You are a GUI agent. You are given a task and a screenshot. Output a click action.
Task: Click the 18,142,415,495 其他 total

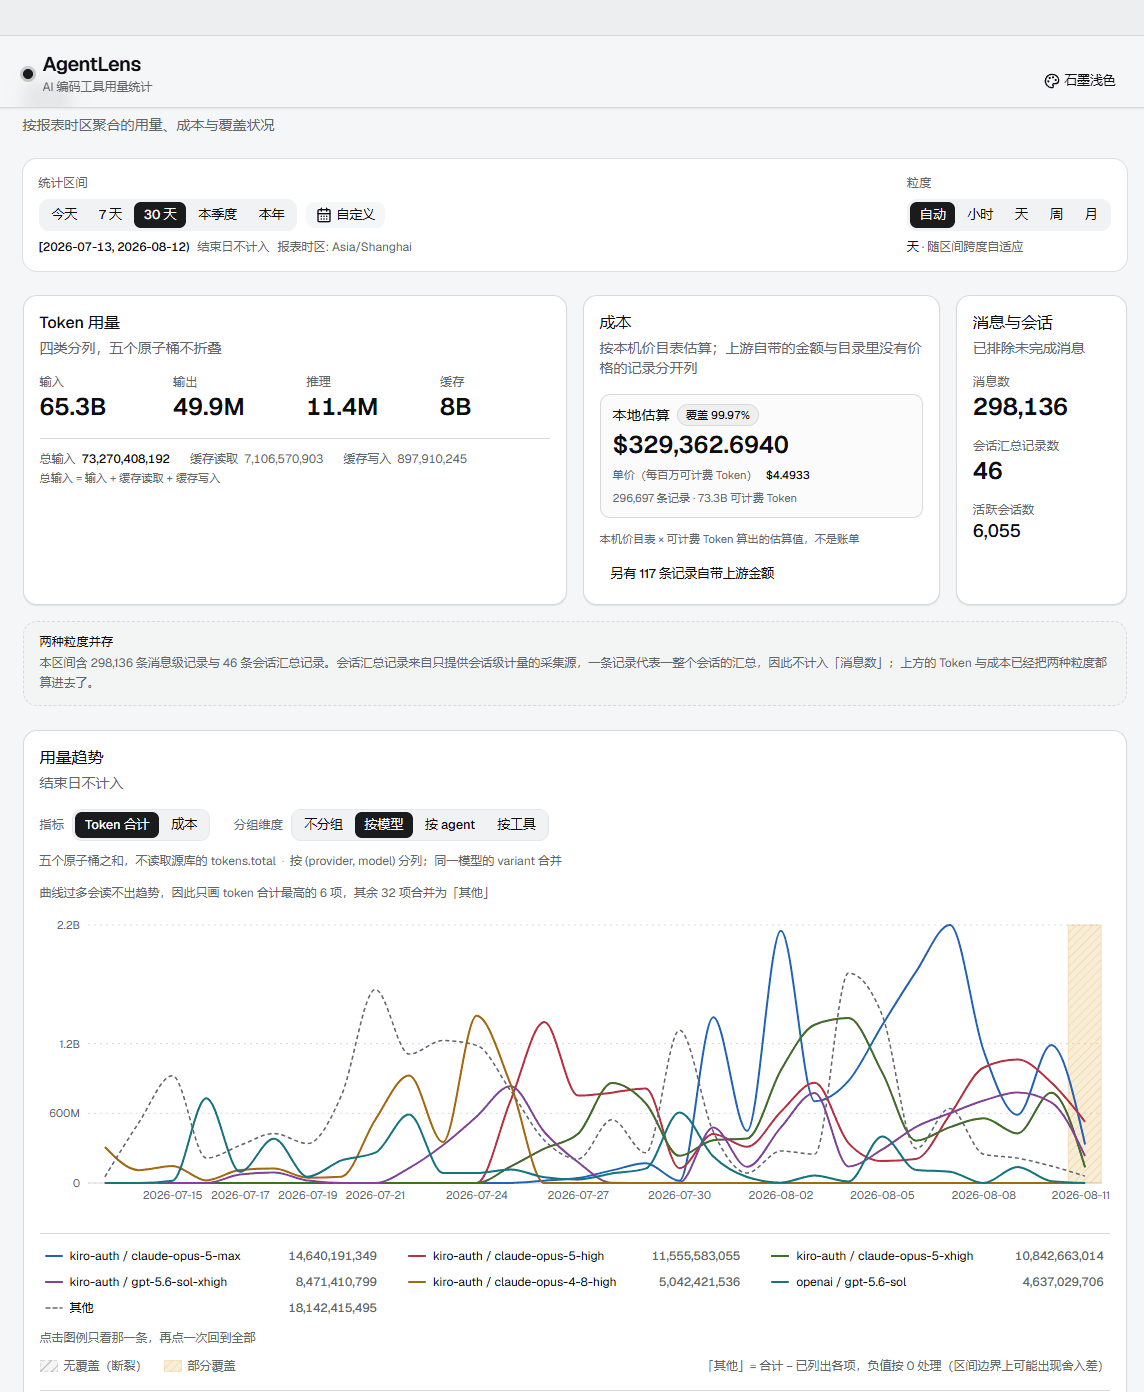[333, 1308]
